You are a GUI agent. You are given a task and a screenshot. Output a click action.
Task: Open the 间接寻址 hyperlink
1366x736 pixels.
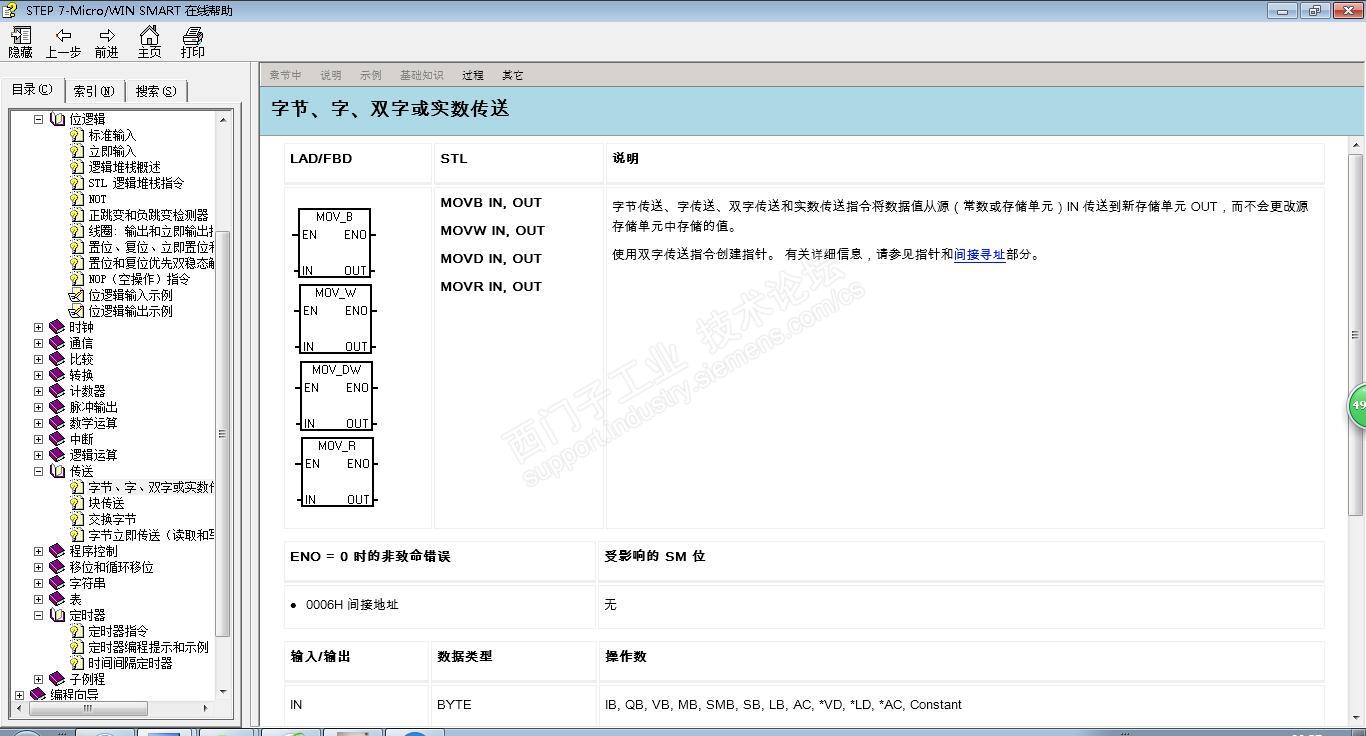[x=979, y=254]
